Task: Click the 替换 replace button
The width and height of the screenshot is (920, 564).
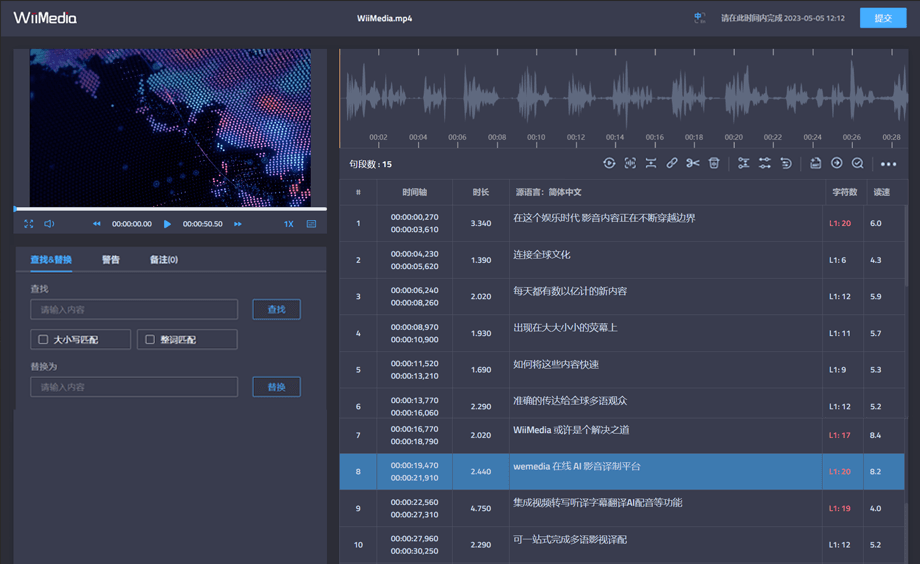Action: click(276, 387)
